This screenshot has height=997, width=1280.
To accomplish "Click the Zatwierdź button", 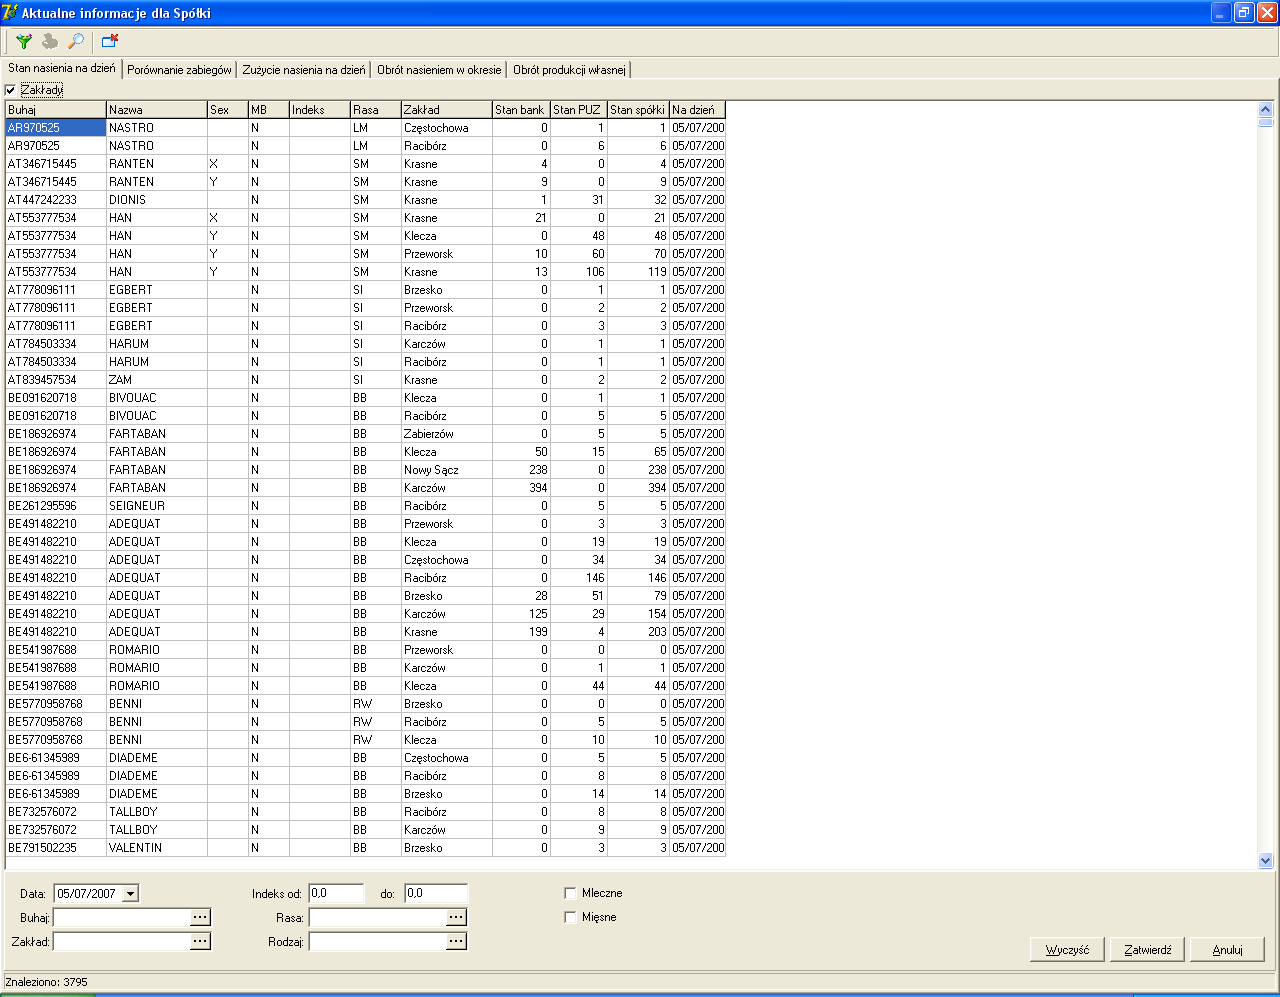I will 1147,949.
